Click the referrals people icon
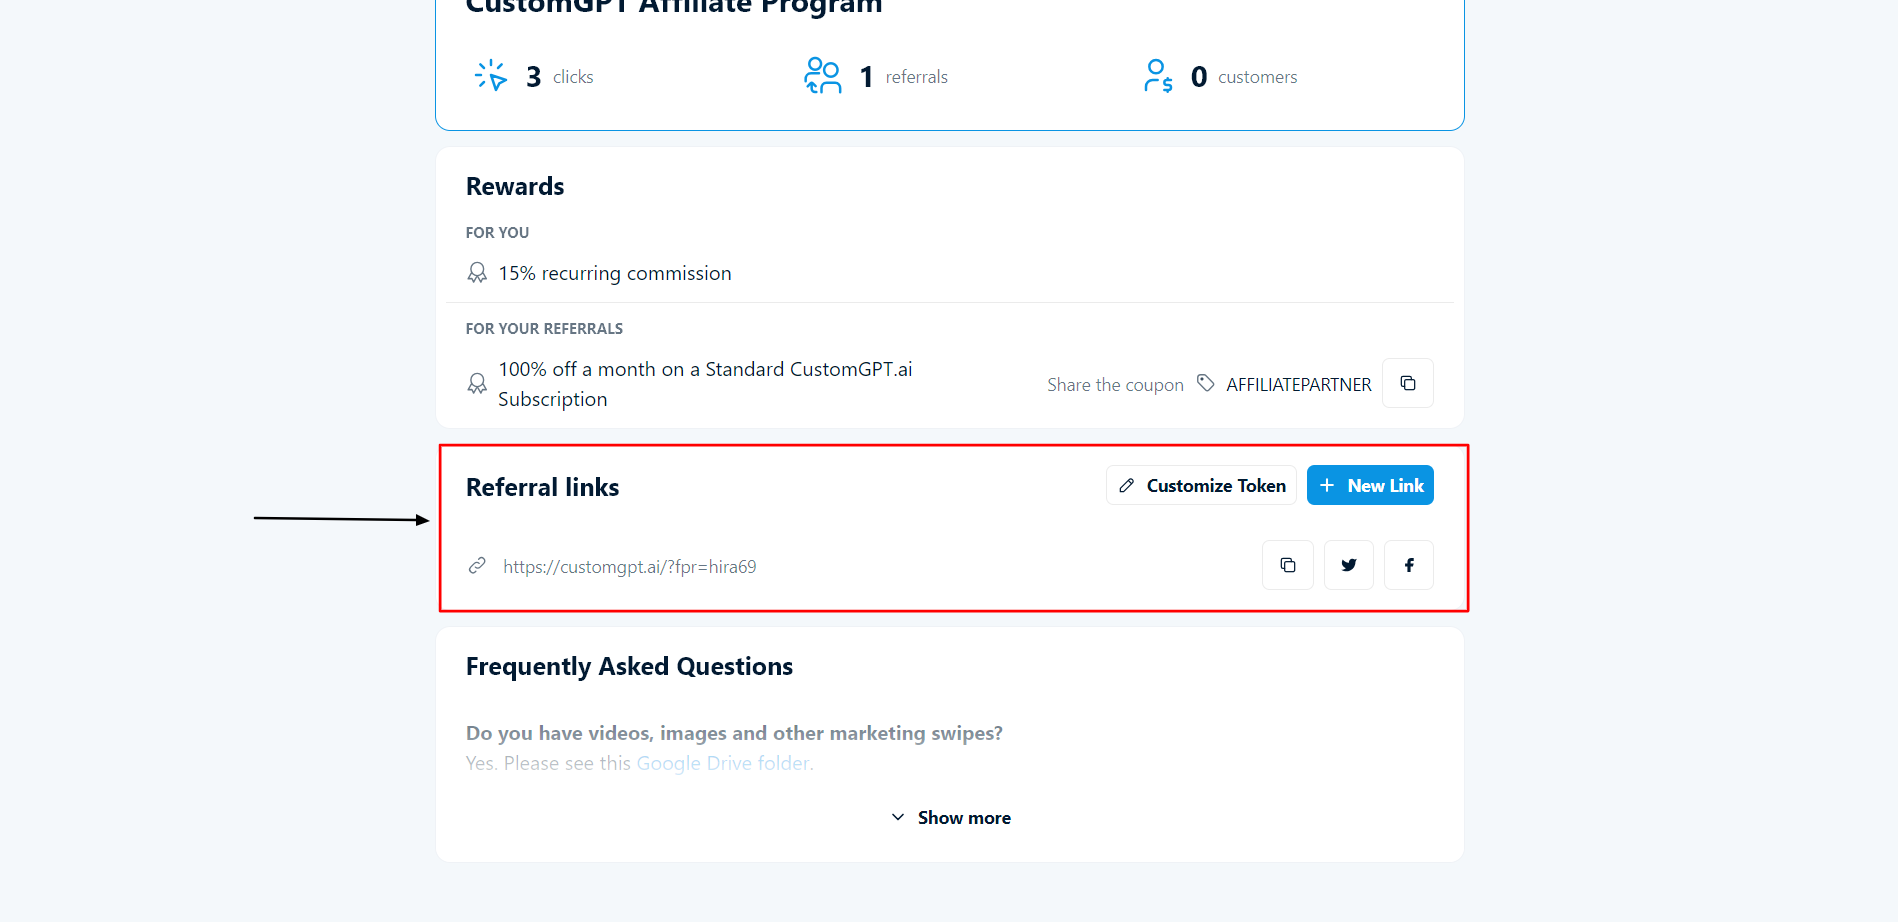1898x922 pixels. click(x=823, y=76)
